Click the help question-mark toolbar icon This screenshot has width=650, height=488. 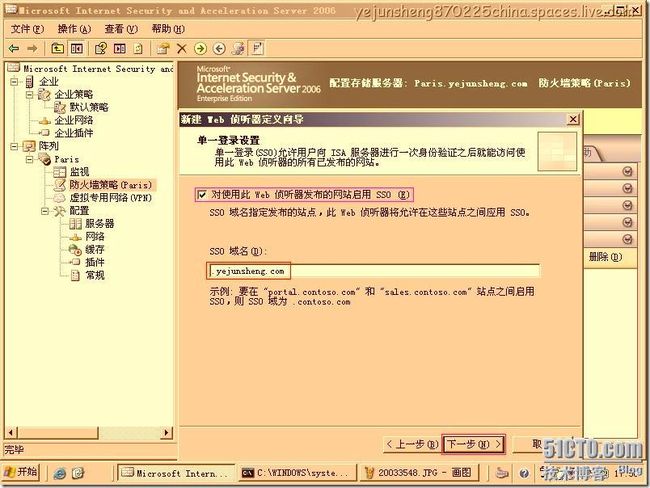pyautogui.click(x=101, y=48)
